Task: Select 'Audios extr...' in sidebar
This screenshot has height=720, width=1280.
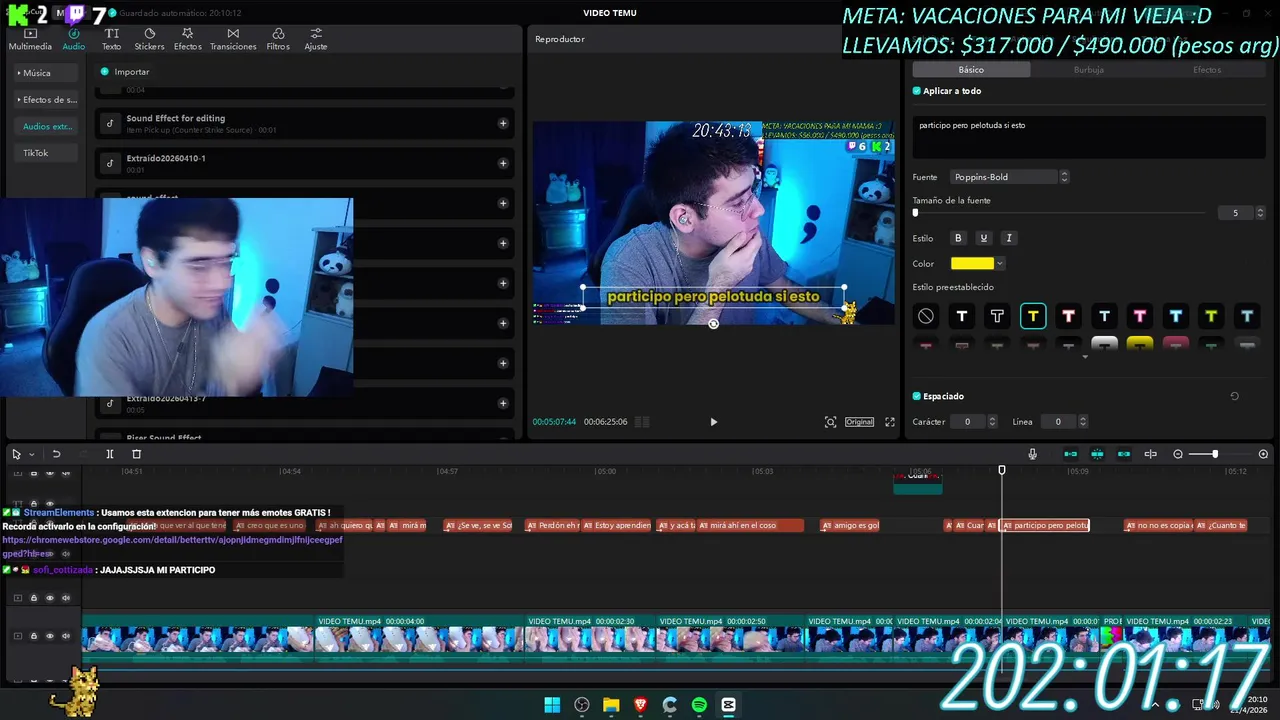Action: pyautogui.click(x=47, y=127)
